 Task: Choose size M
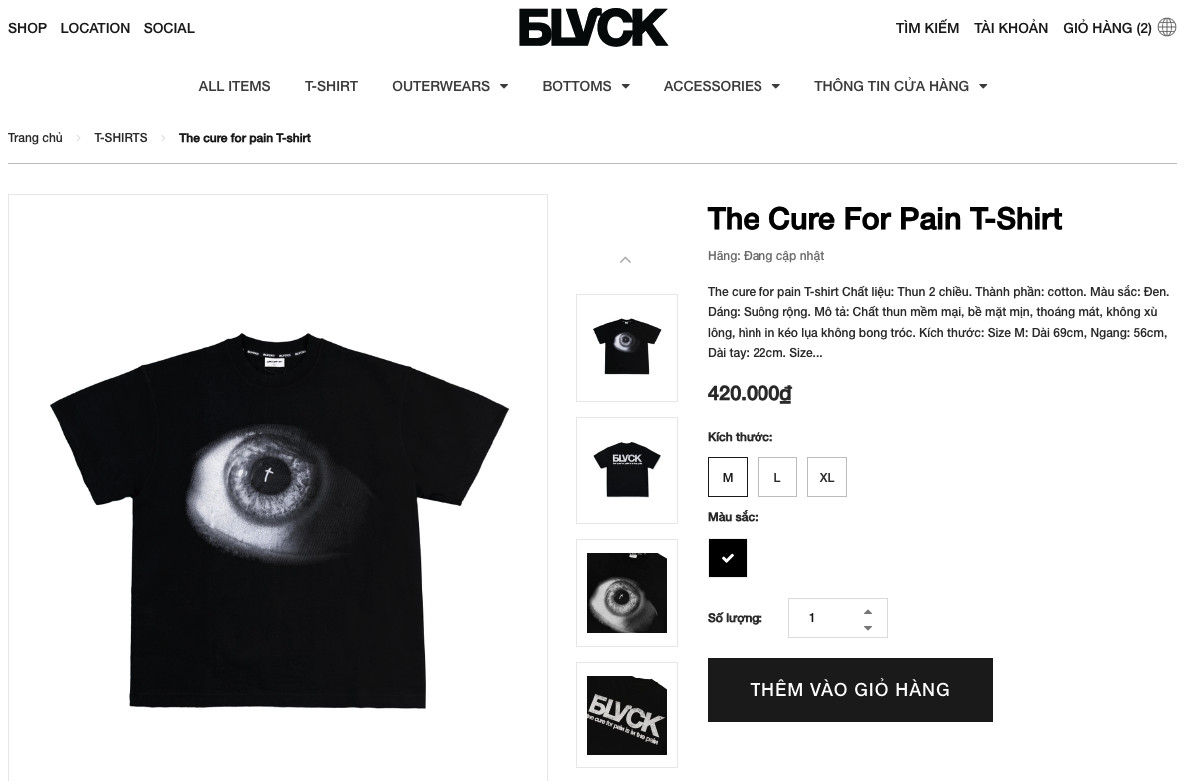pyautogui.click(x=728, y=477)
